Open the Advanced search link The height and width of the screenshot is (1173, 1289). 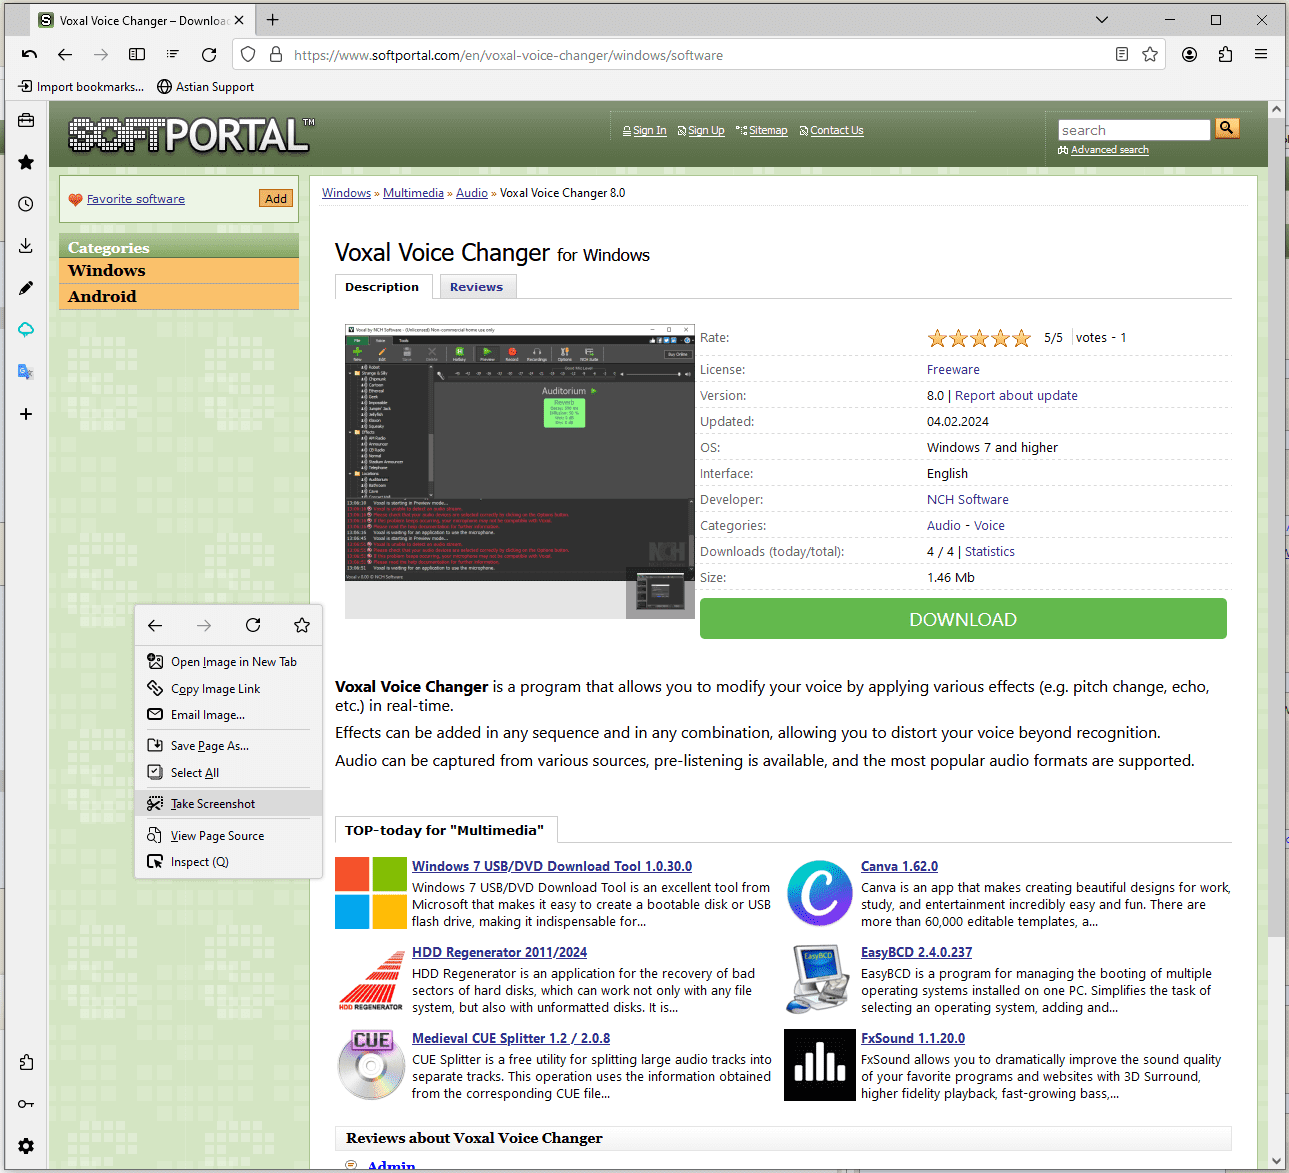[x=1110, y=150]
